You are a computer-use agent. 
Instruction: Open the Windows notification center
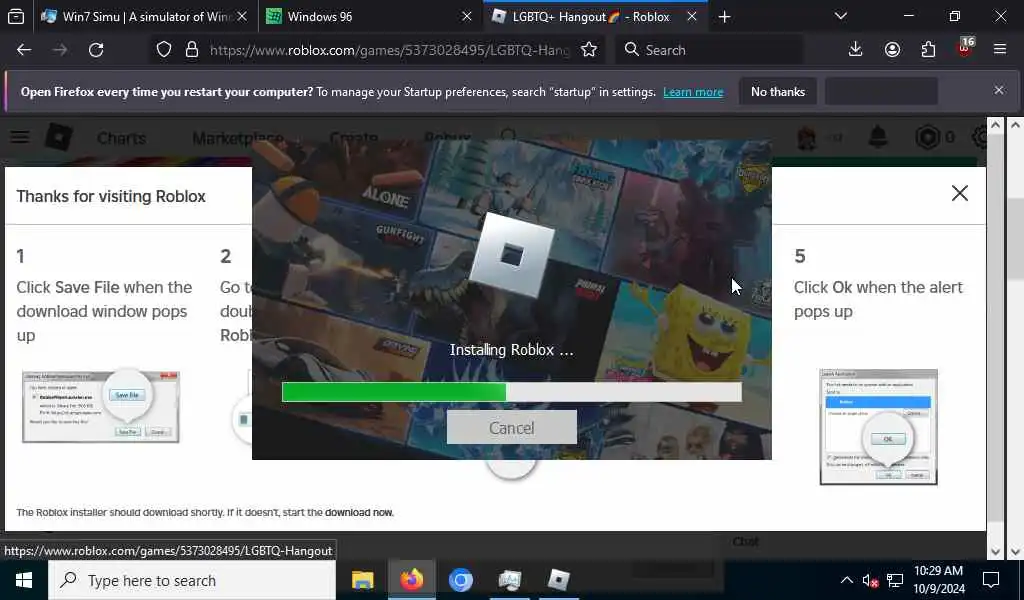coord(991,580)
